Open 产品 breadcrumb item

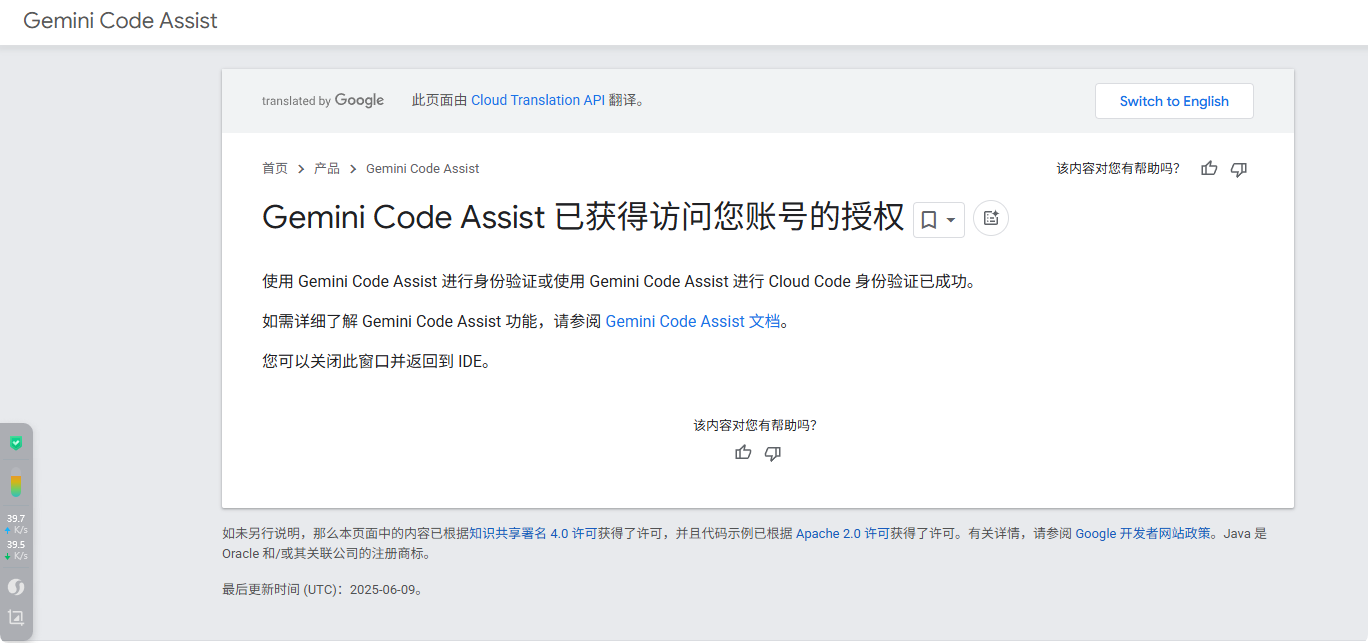tap(327, 169)
